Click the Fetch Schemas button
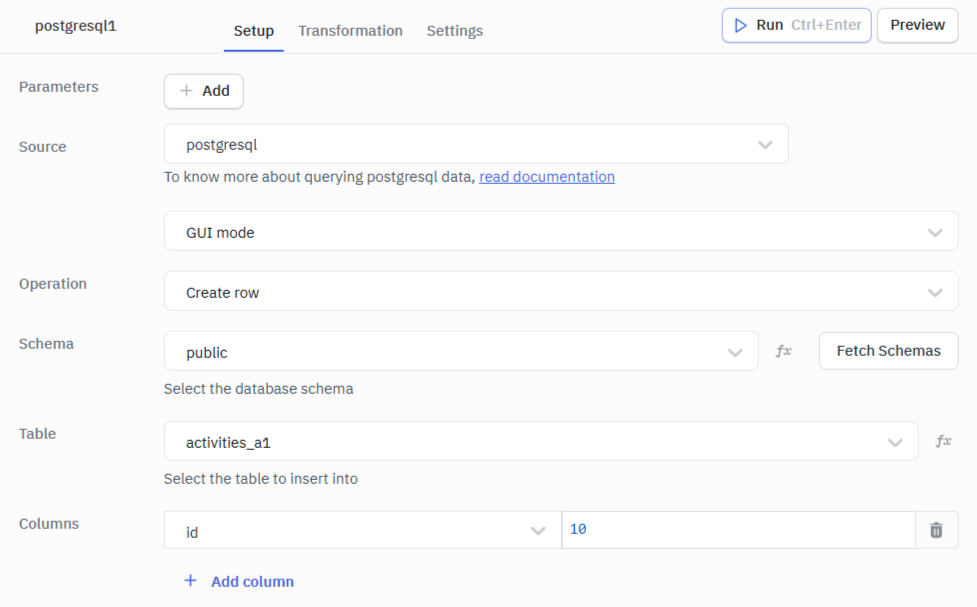The height and width of the screenshot is (607, 977). tap(888, 351)
